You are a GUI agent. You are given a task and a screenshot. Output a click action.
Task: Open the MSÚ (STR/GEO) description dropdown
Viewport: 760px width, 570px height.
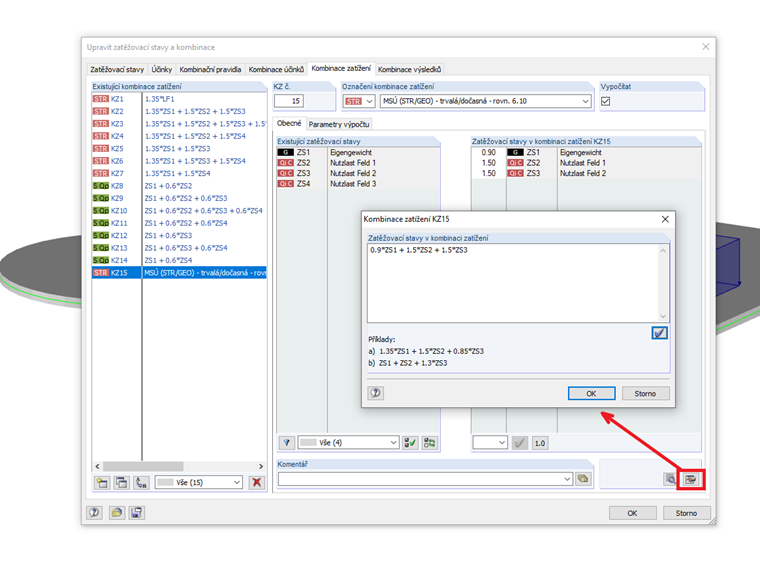[585, 101]
